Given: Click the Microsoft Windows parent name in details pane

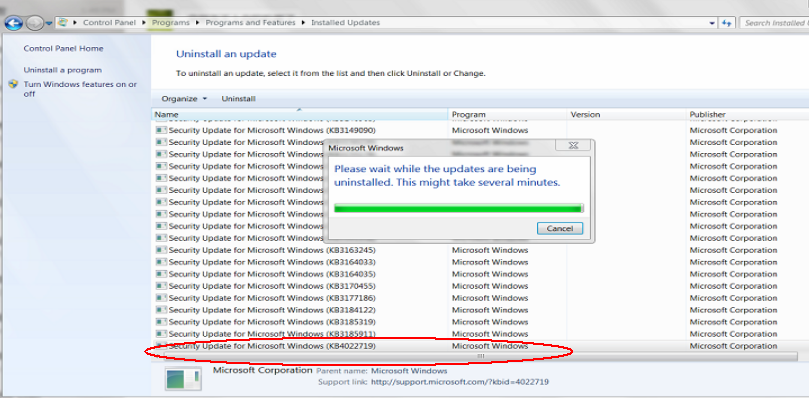Looking at the screenshot, I should pos(409,371).
